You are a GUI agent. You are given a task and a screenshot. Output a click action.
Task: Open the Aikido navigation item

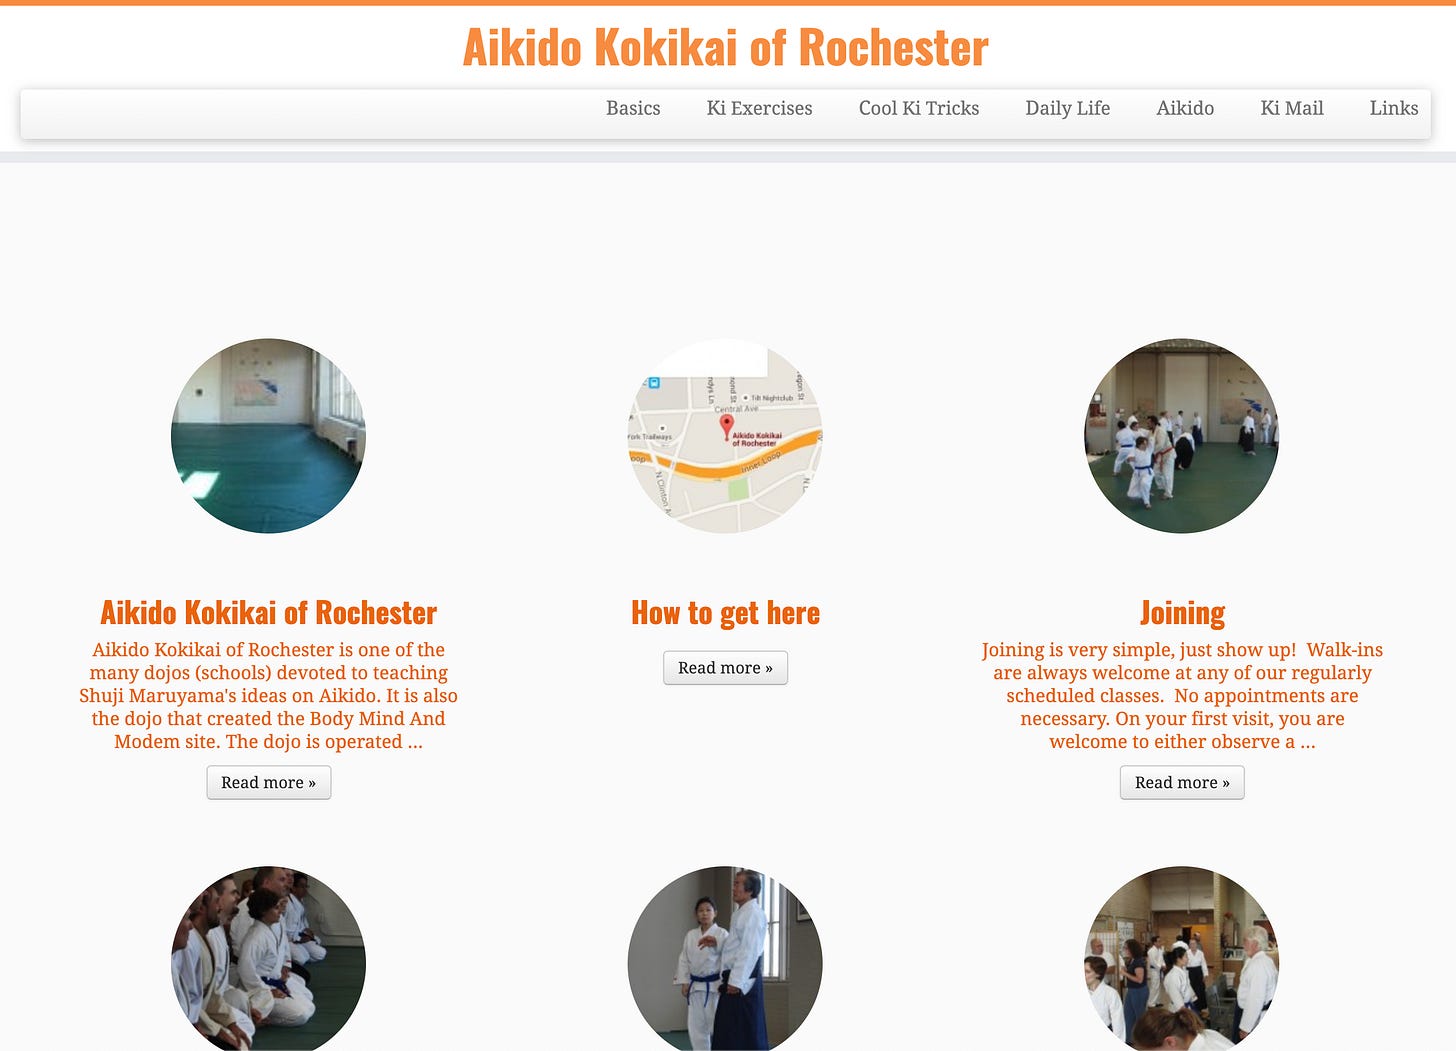coord(1185,108)
